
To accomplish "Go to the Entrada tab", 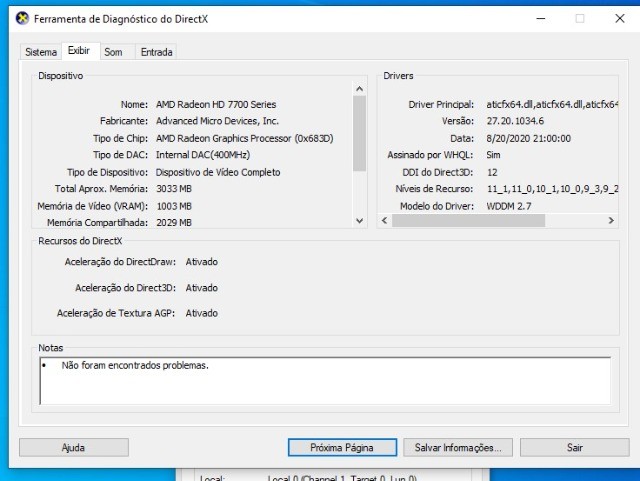I will (156, 52).
